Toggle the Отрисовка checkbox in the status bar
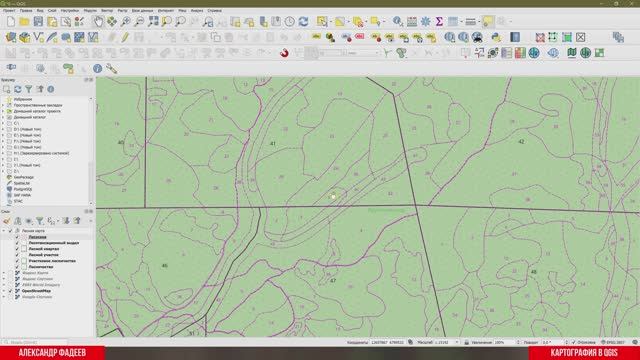Viewport: 640px width, 360px height. (573, 342)
